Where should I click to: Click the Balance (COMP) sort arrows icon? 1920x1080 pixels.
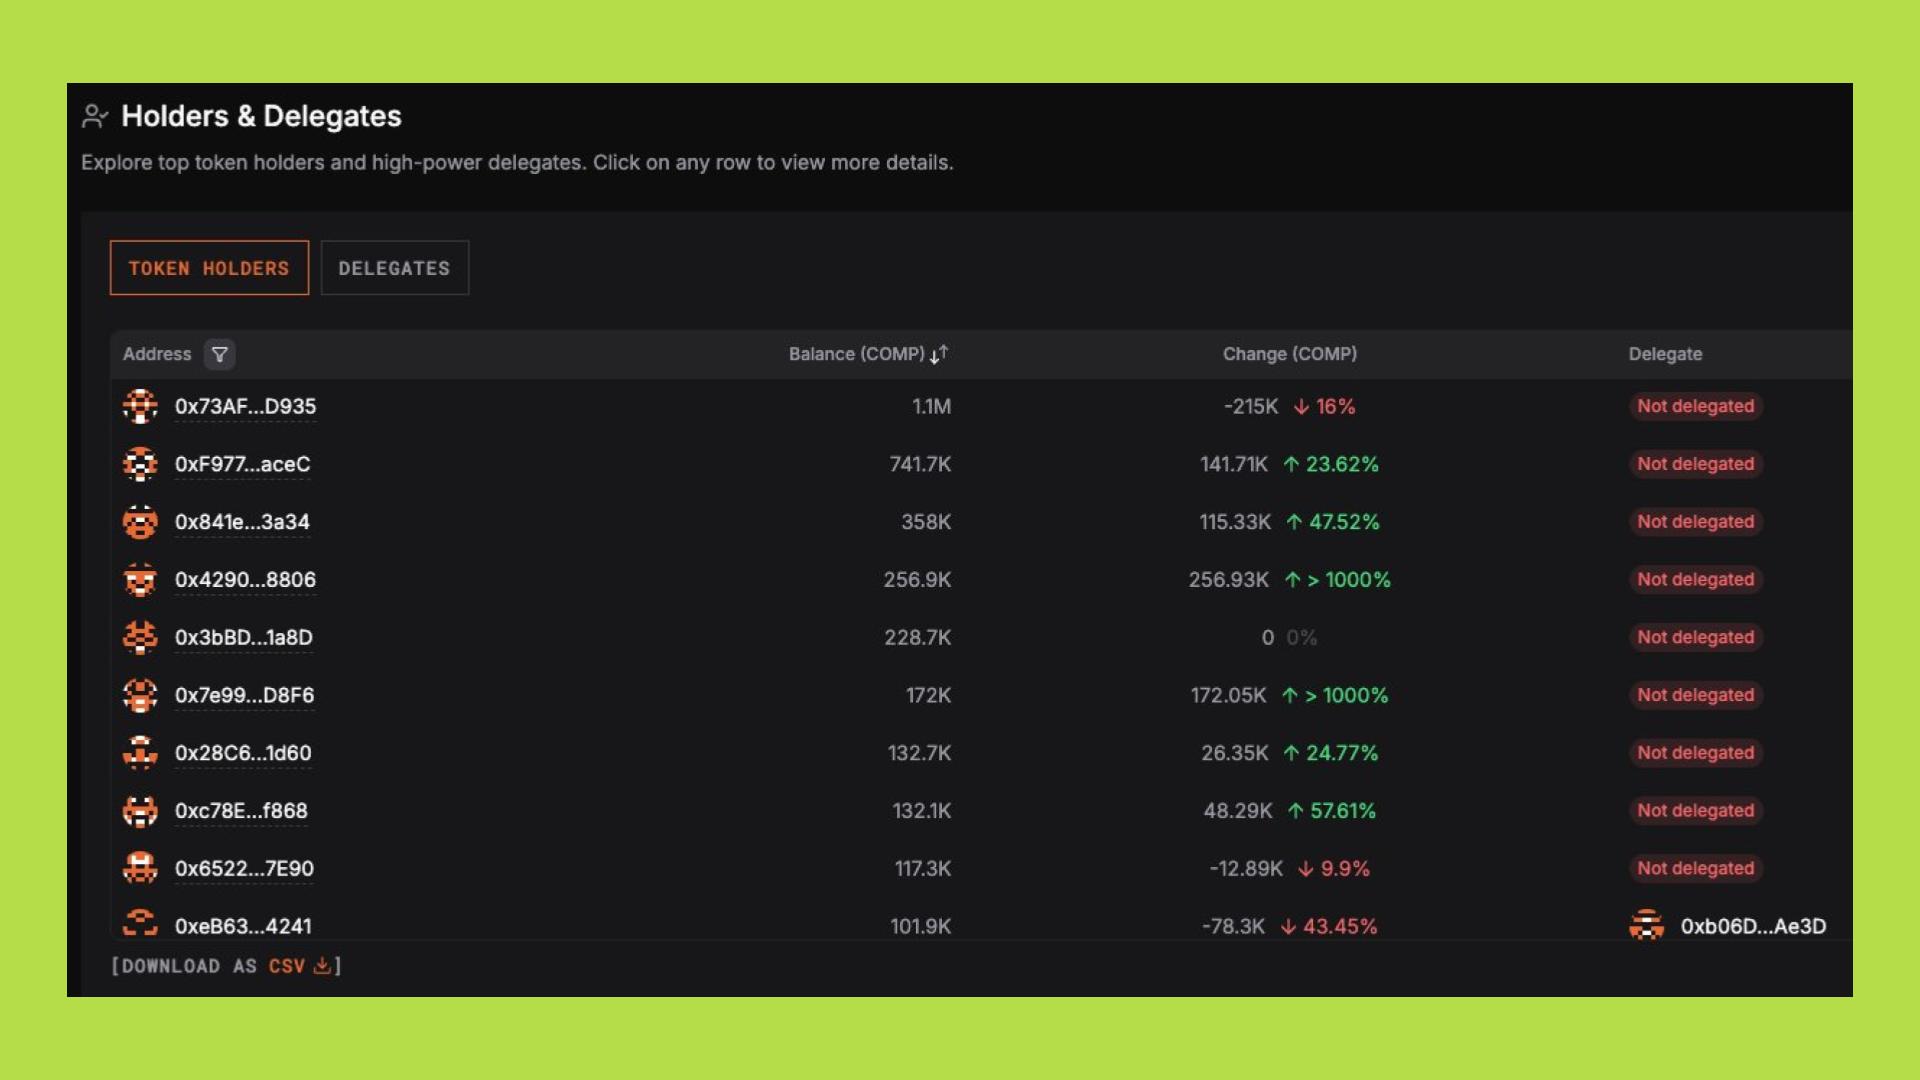click(938, 354)
